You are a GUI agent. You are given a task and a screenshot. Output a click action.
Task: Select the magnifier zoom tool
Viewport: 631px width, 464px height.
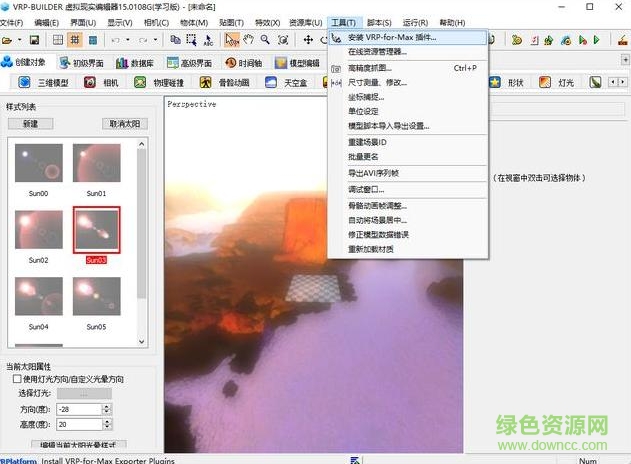tap(265, 39)
